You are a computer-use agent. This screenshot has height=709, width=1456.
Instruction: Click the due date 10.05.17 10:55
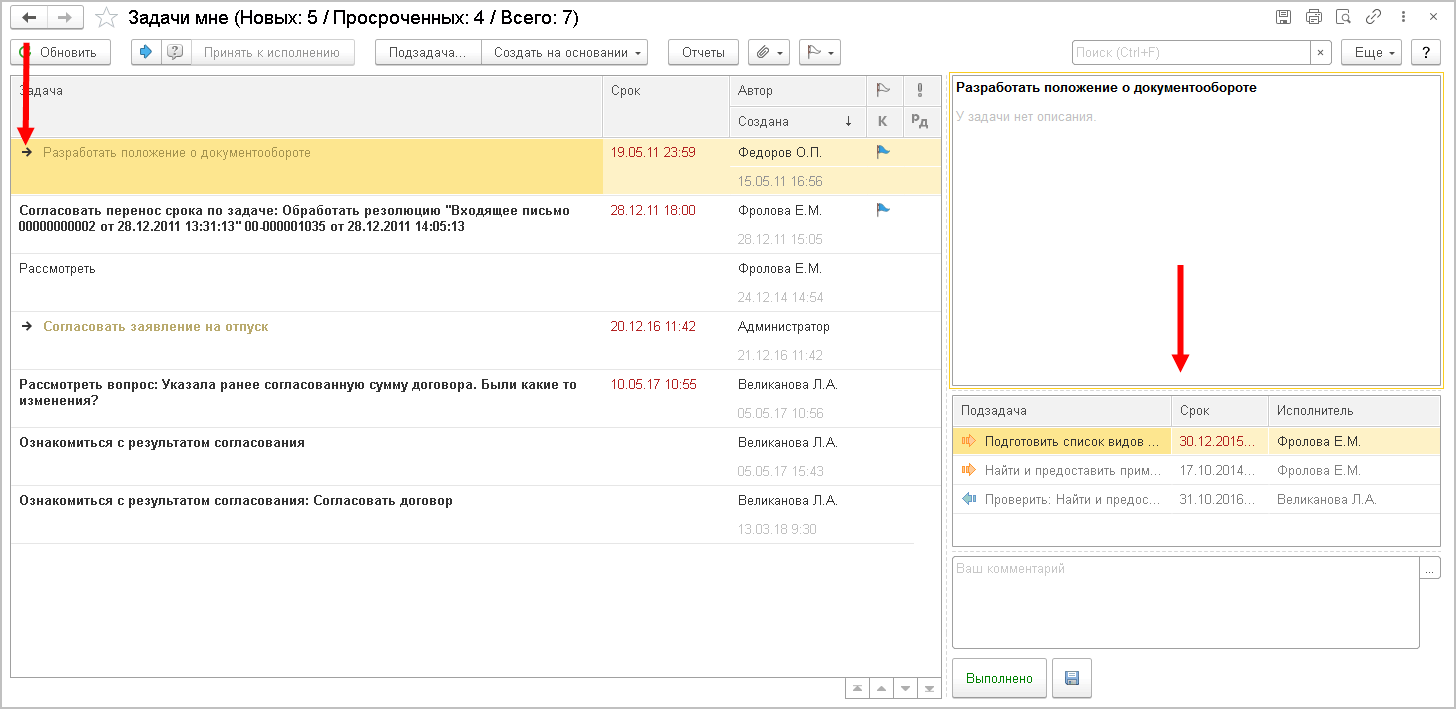[653, 385]
